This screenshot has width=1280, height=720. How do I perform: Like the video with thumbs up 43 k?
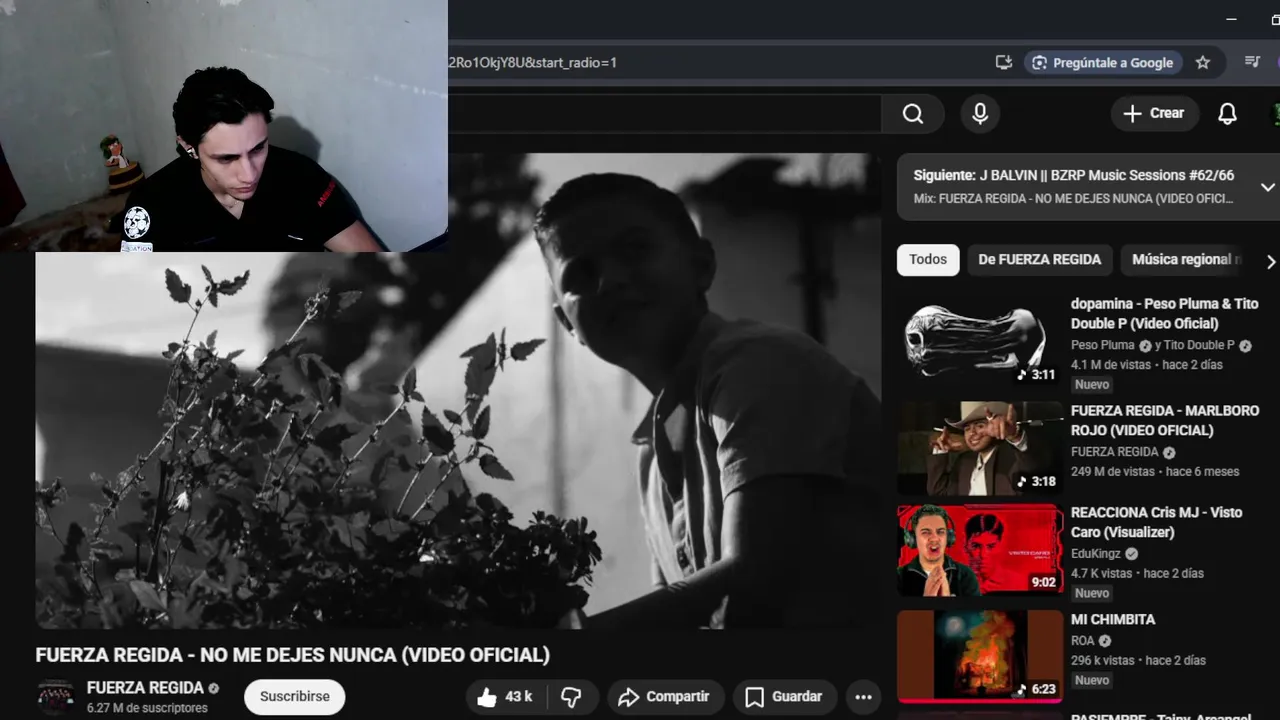pos(506,697)
